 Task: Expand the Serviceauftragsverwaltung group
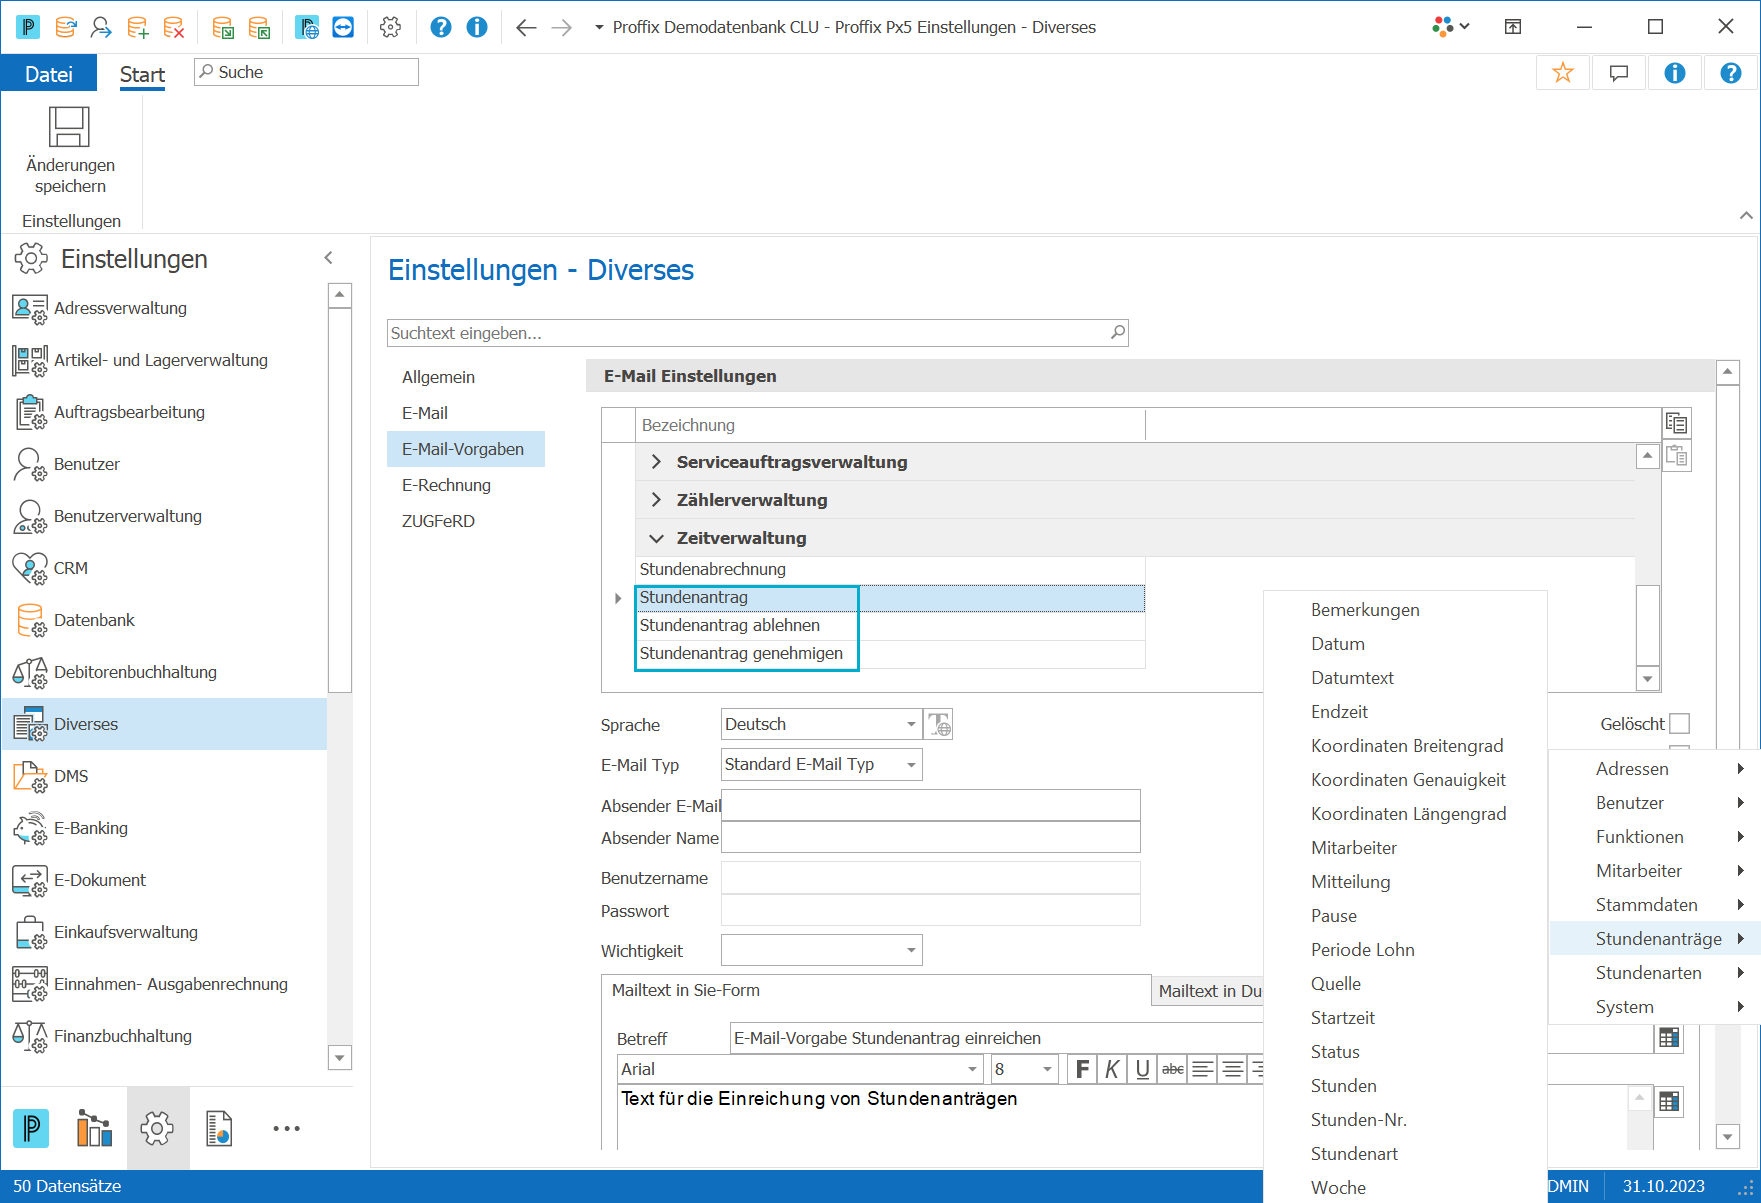pos(656,462)
